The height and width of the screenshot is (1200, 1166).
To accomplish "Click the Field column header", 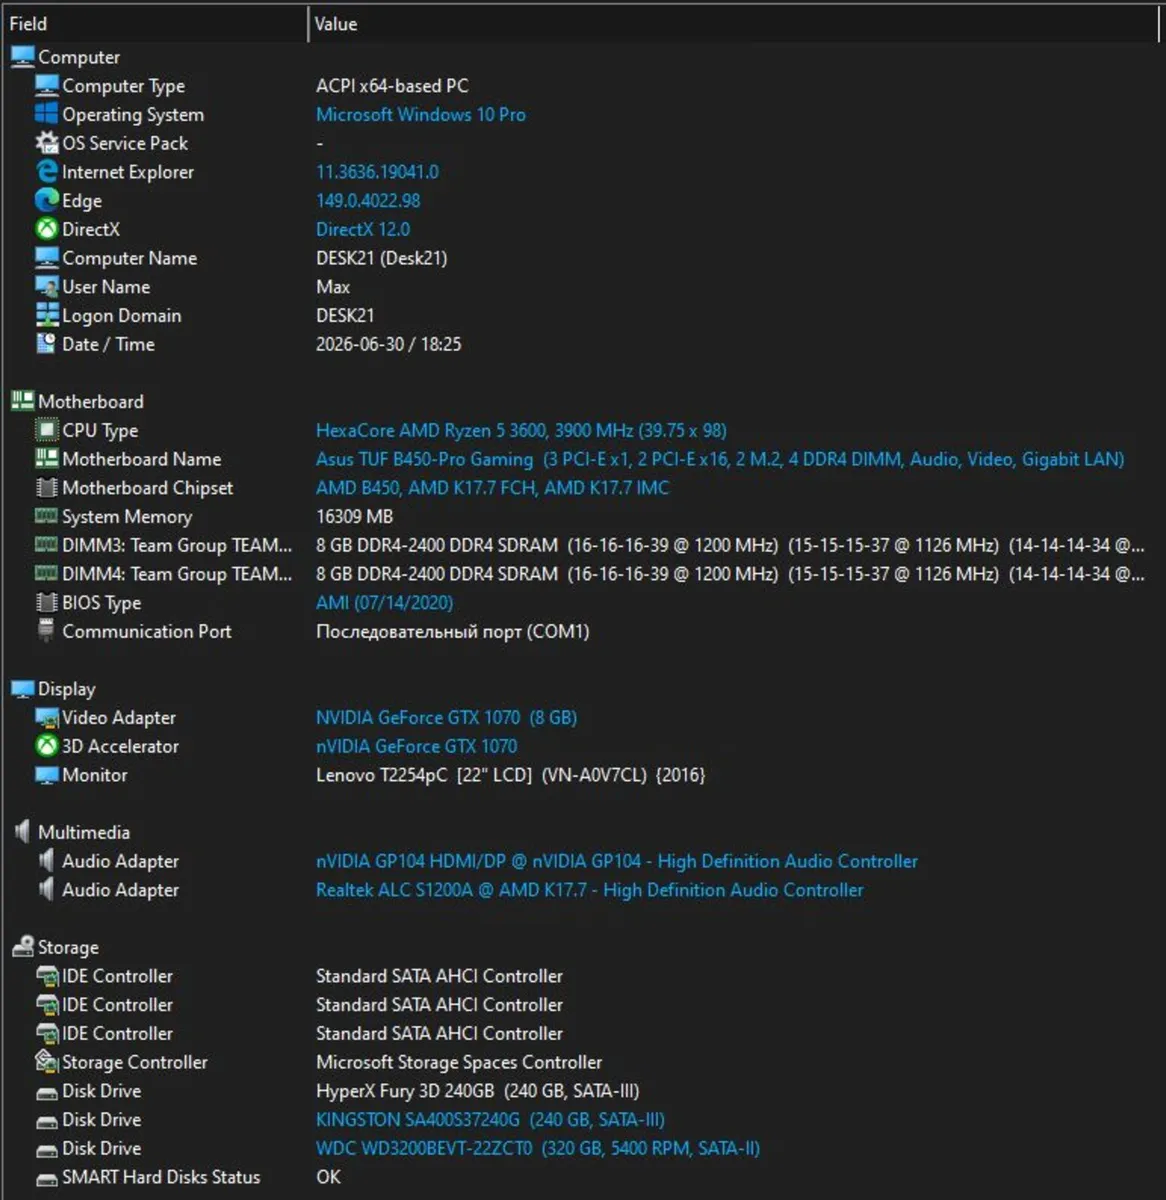I will (154, 23).
